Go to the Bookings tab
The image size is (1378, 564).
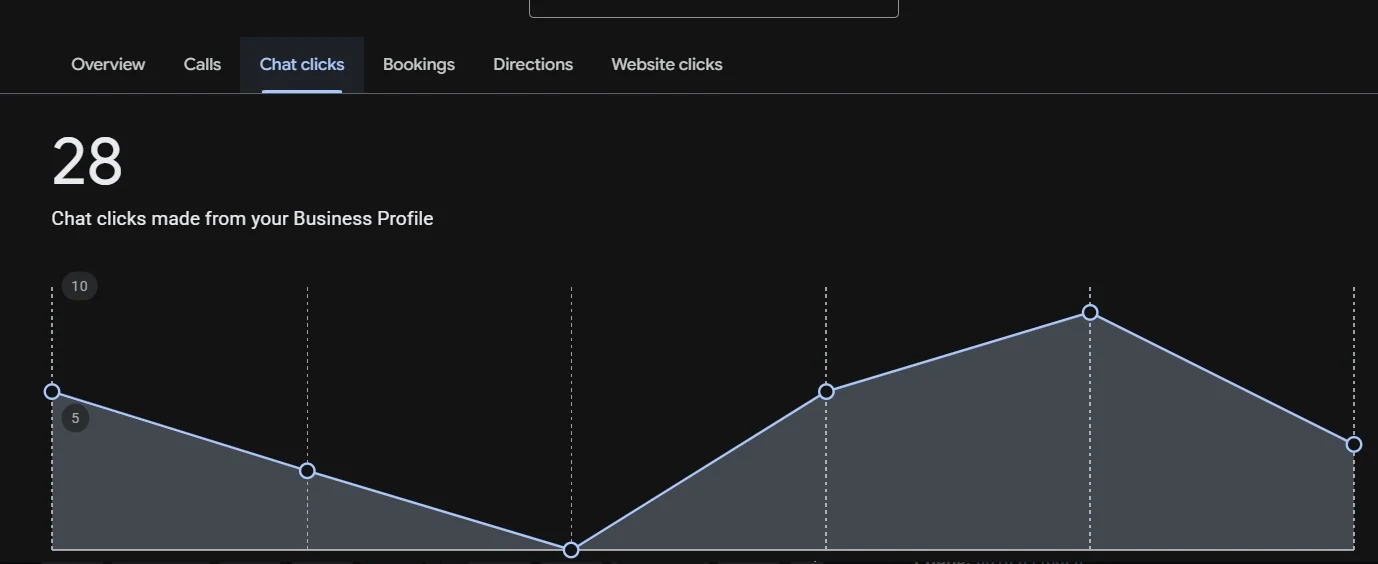[x=419, y=65]
